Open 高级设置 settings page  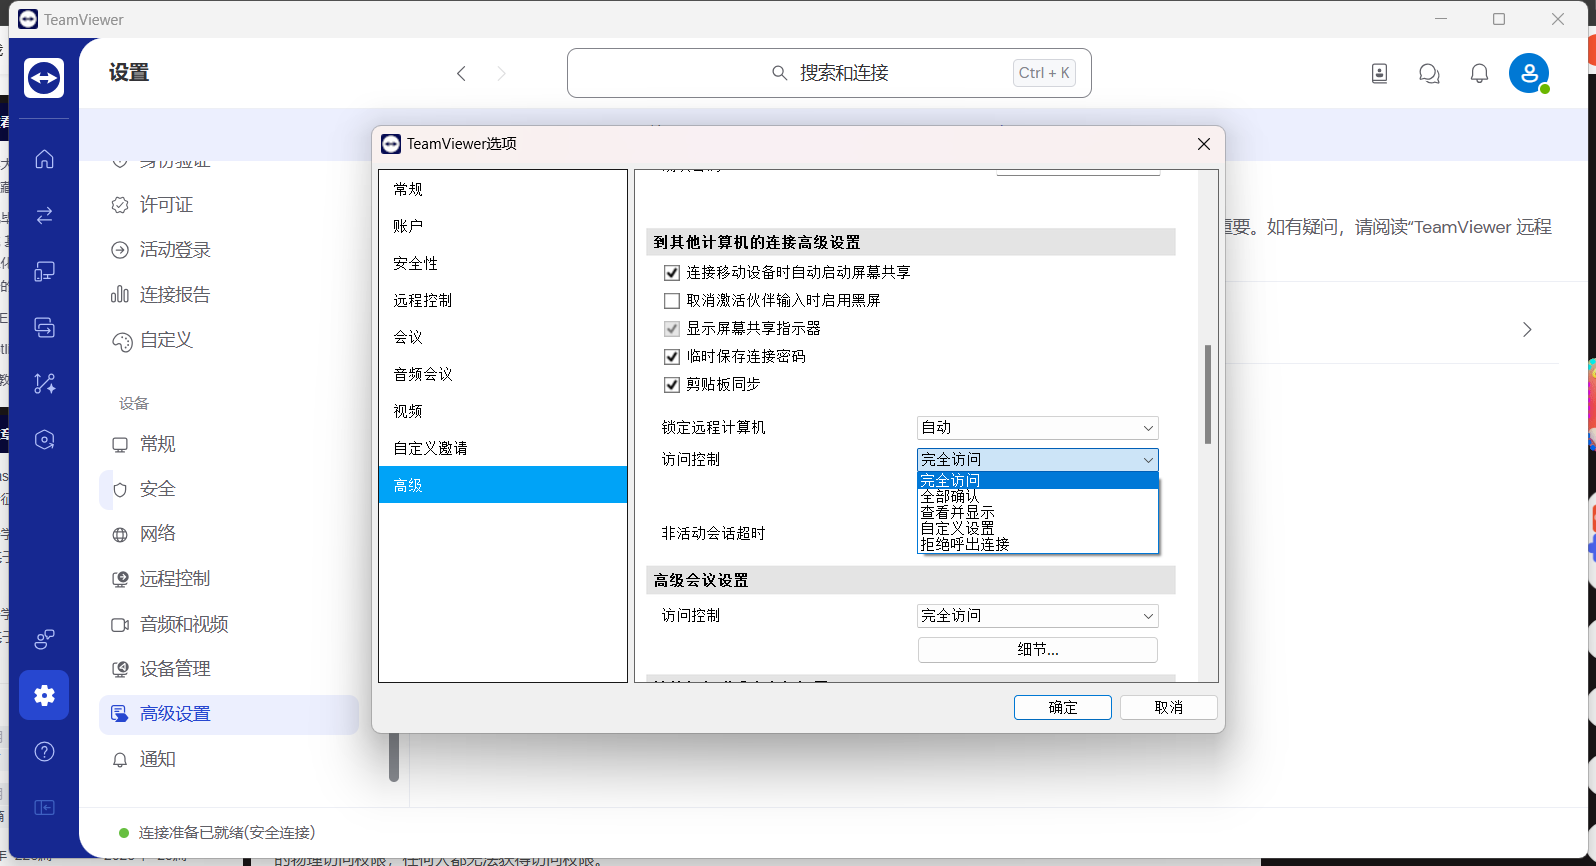pos(229,714)
